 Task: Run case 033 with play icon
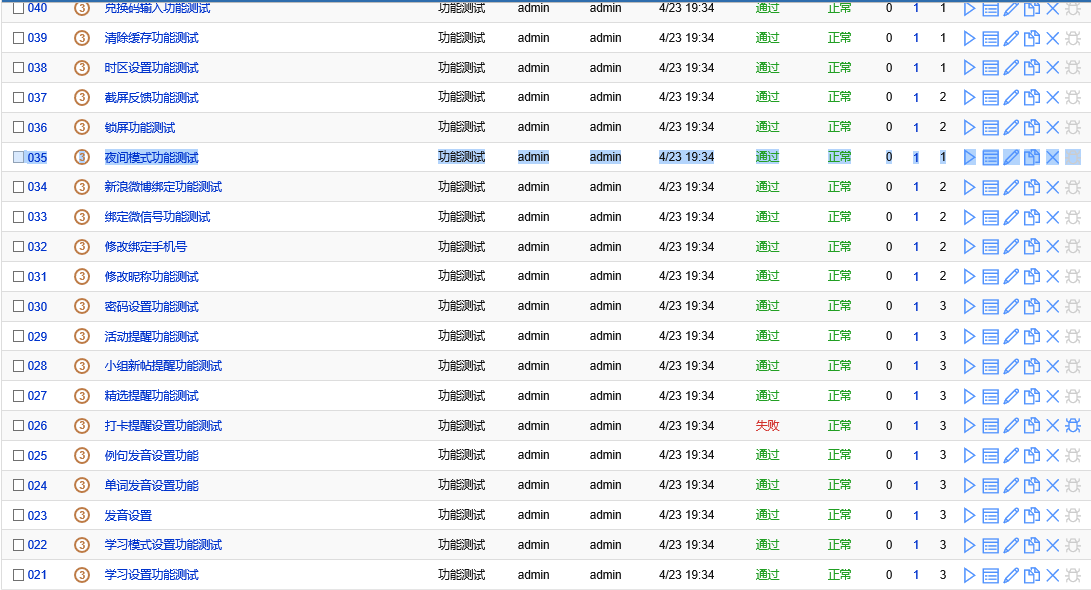coord(969,218)
